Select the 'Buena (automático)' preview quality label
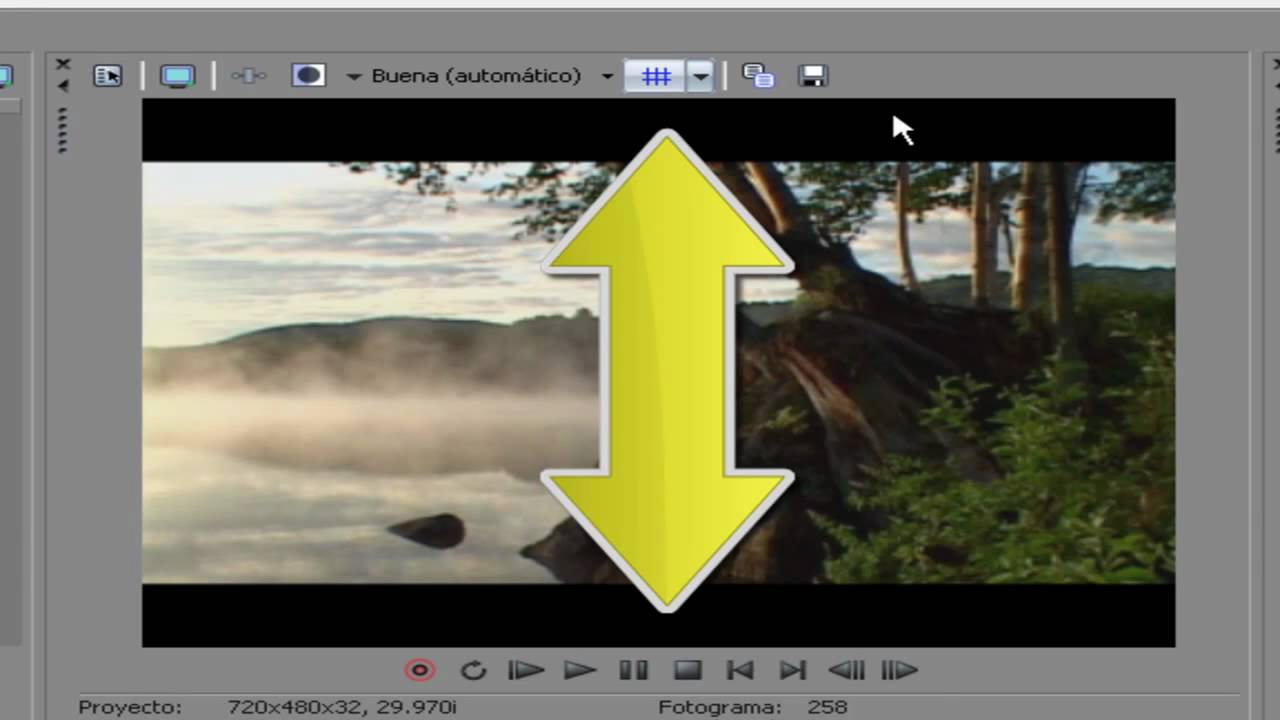 point(476,76)
